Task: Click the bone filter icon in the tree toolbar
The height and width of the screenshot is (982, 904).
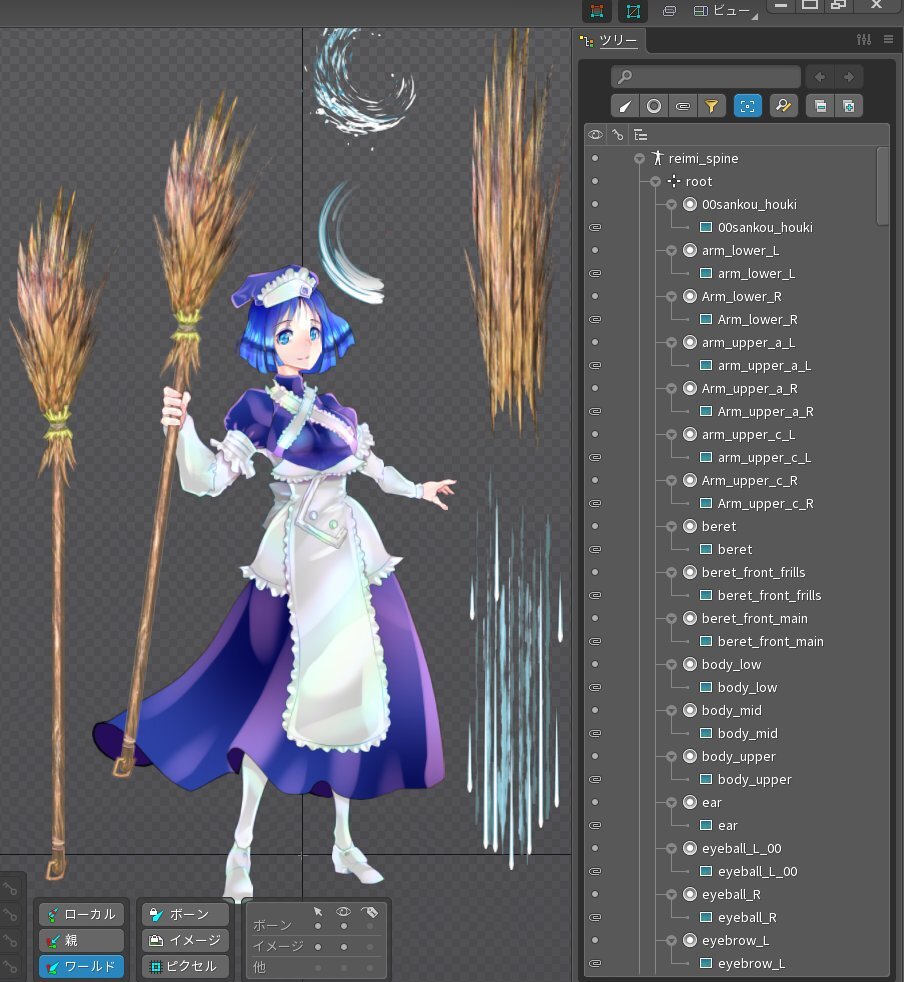Action: tap(625, 106)
